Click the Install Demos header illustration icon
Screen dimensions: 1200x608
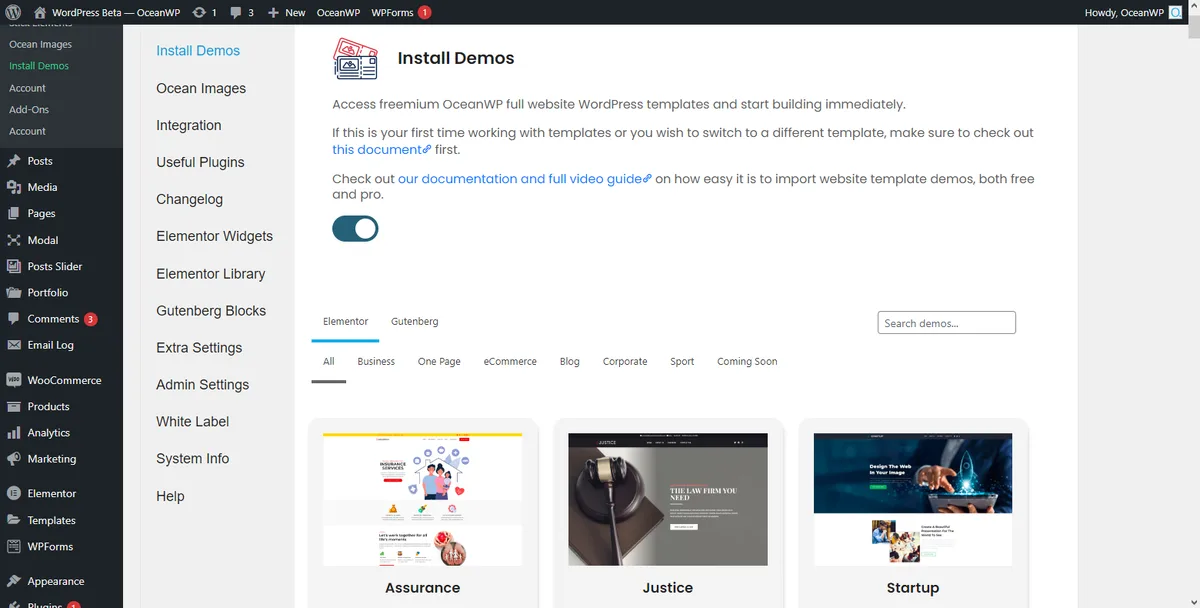[x=355, y=58]
